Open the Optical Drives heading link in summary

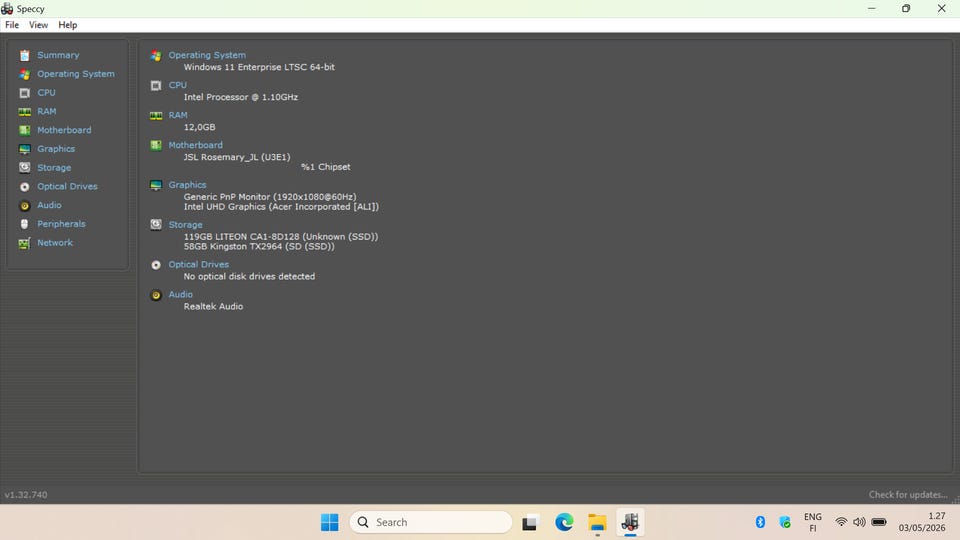198,264
